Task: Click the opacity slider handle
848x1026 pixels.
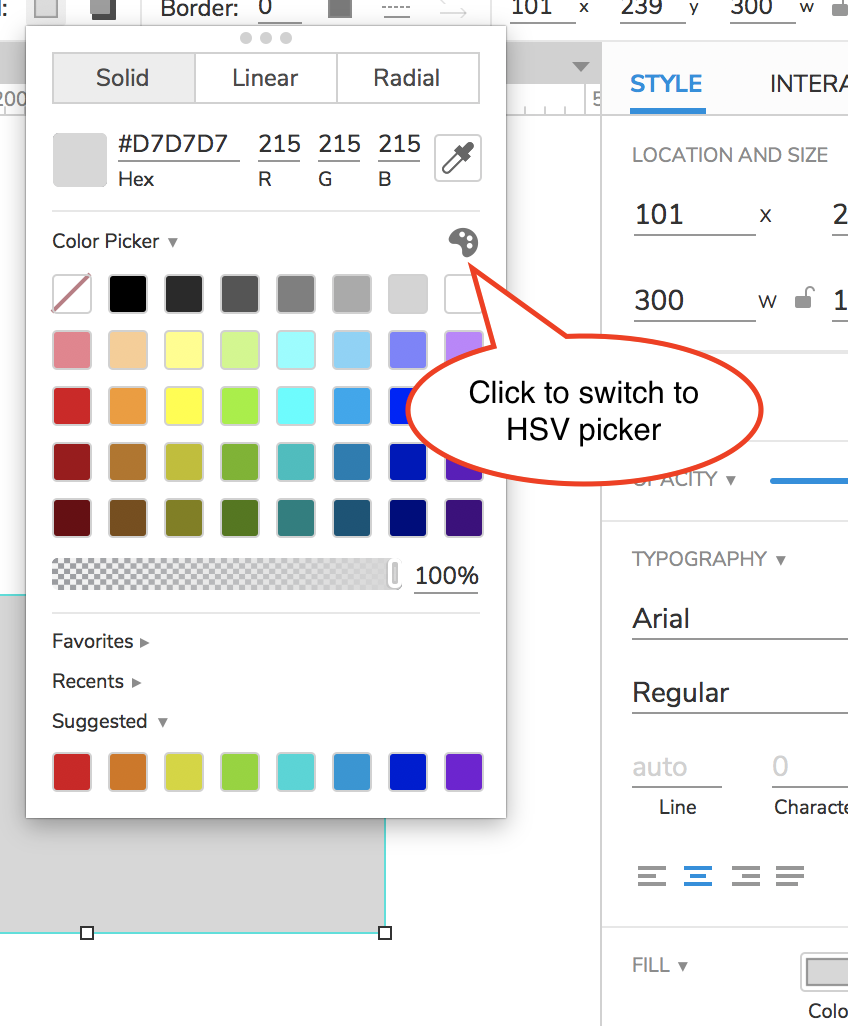Action: [x=394, y=574]
